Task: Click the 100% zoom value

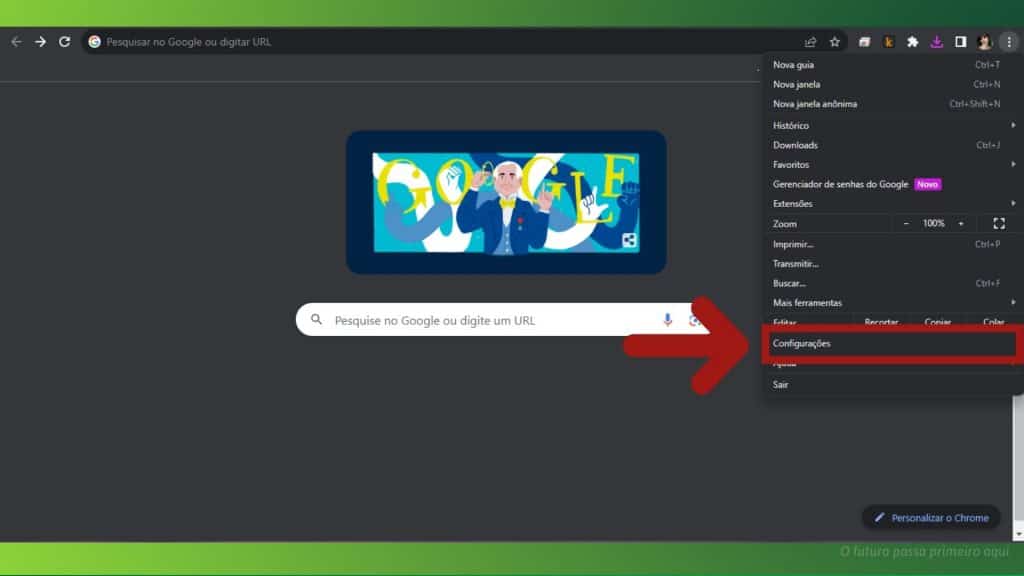Action: pos(934,223)
